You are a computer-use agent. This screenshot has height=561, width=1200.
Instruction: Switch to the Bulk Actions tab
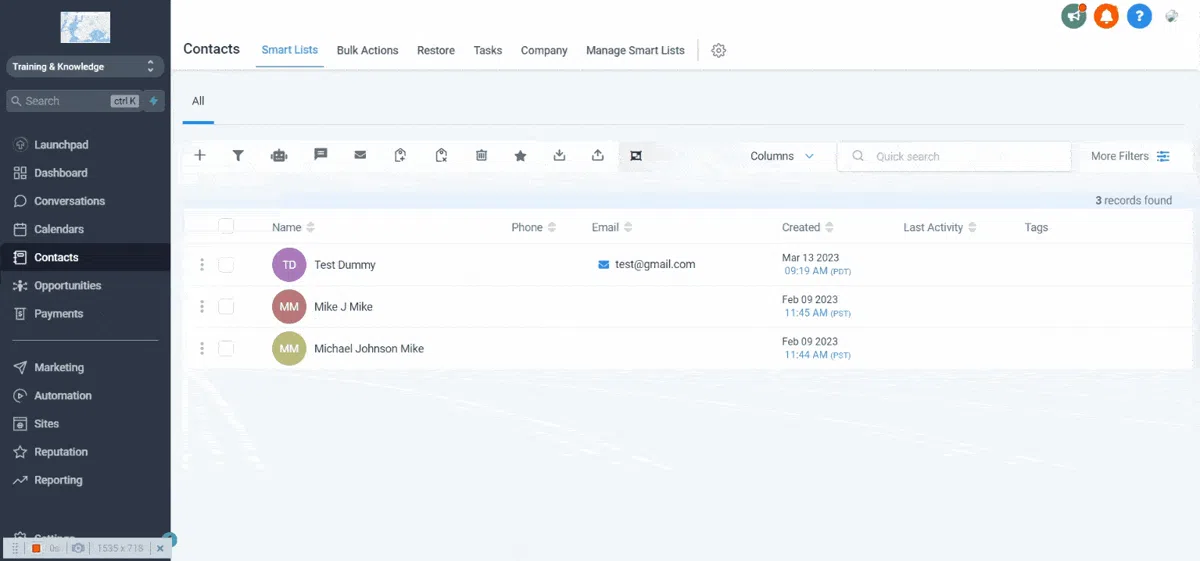pyautogui.click(x=367, y=50)
